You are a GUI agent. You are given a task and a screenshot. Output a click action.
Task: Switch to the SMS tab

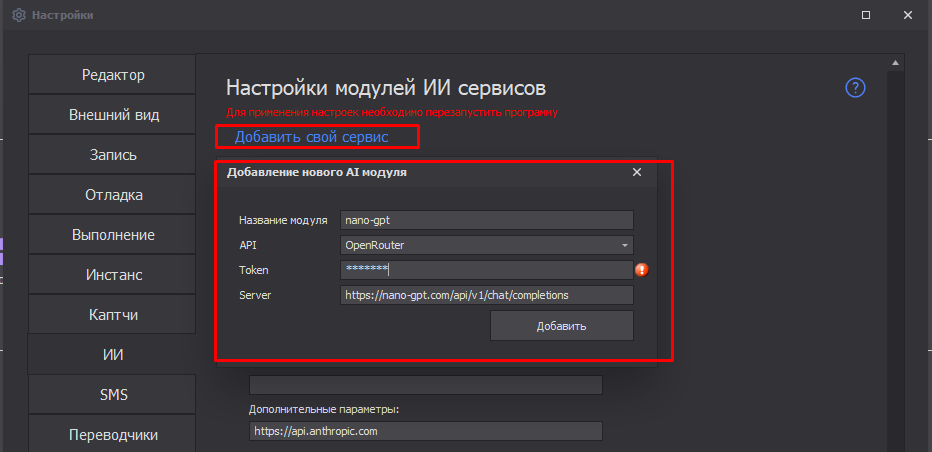[x=112, y=394]
